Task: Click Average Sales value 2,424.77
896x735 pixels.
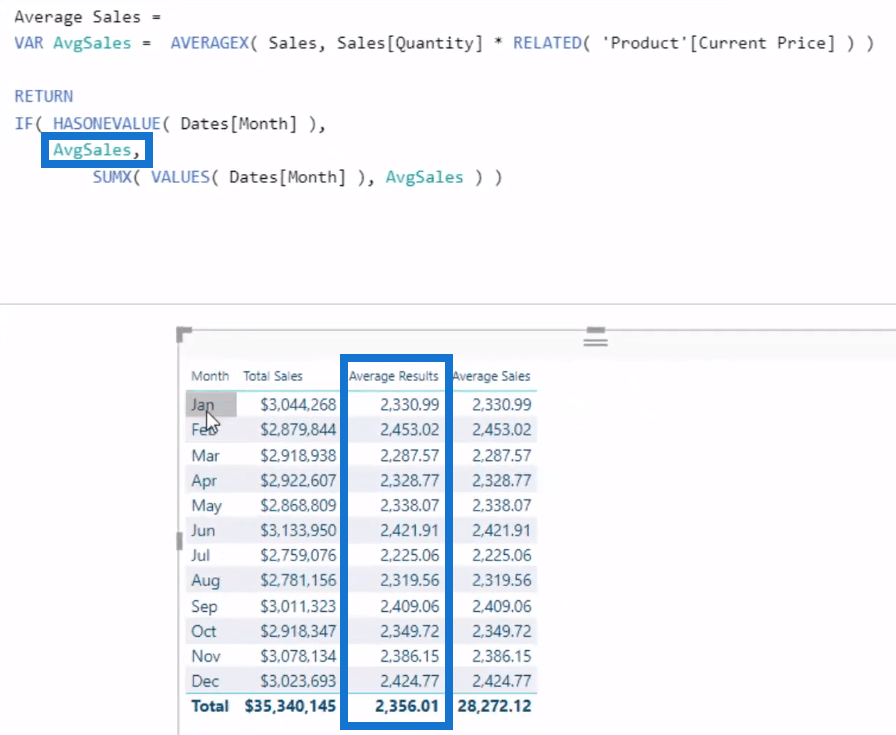Action: coord(502,681)
